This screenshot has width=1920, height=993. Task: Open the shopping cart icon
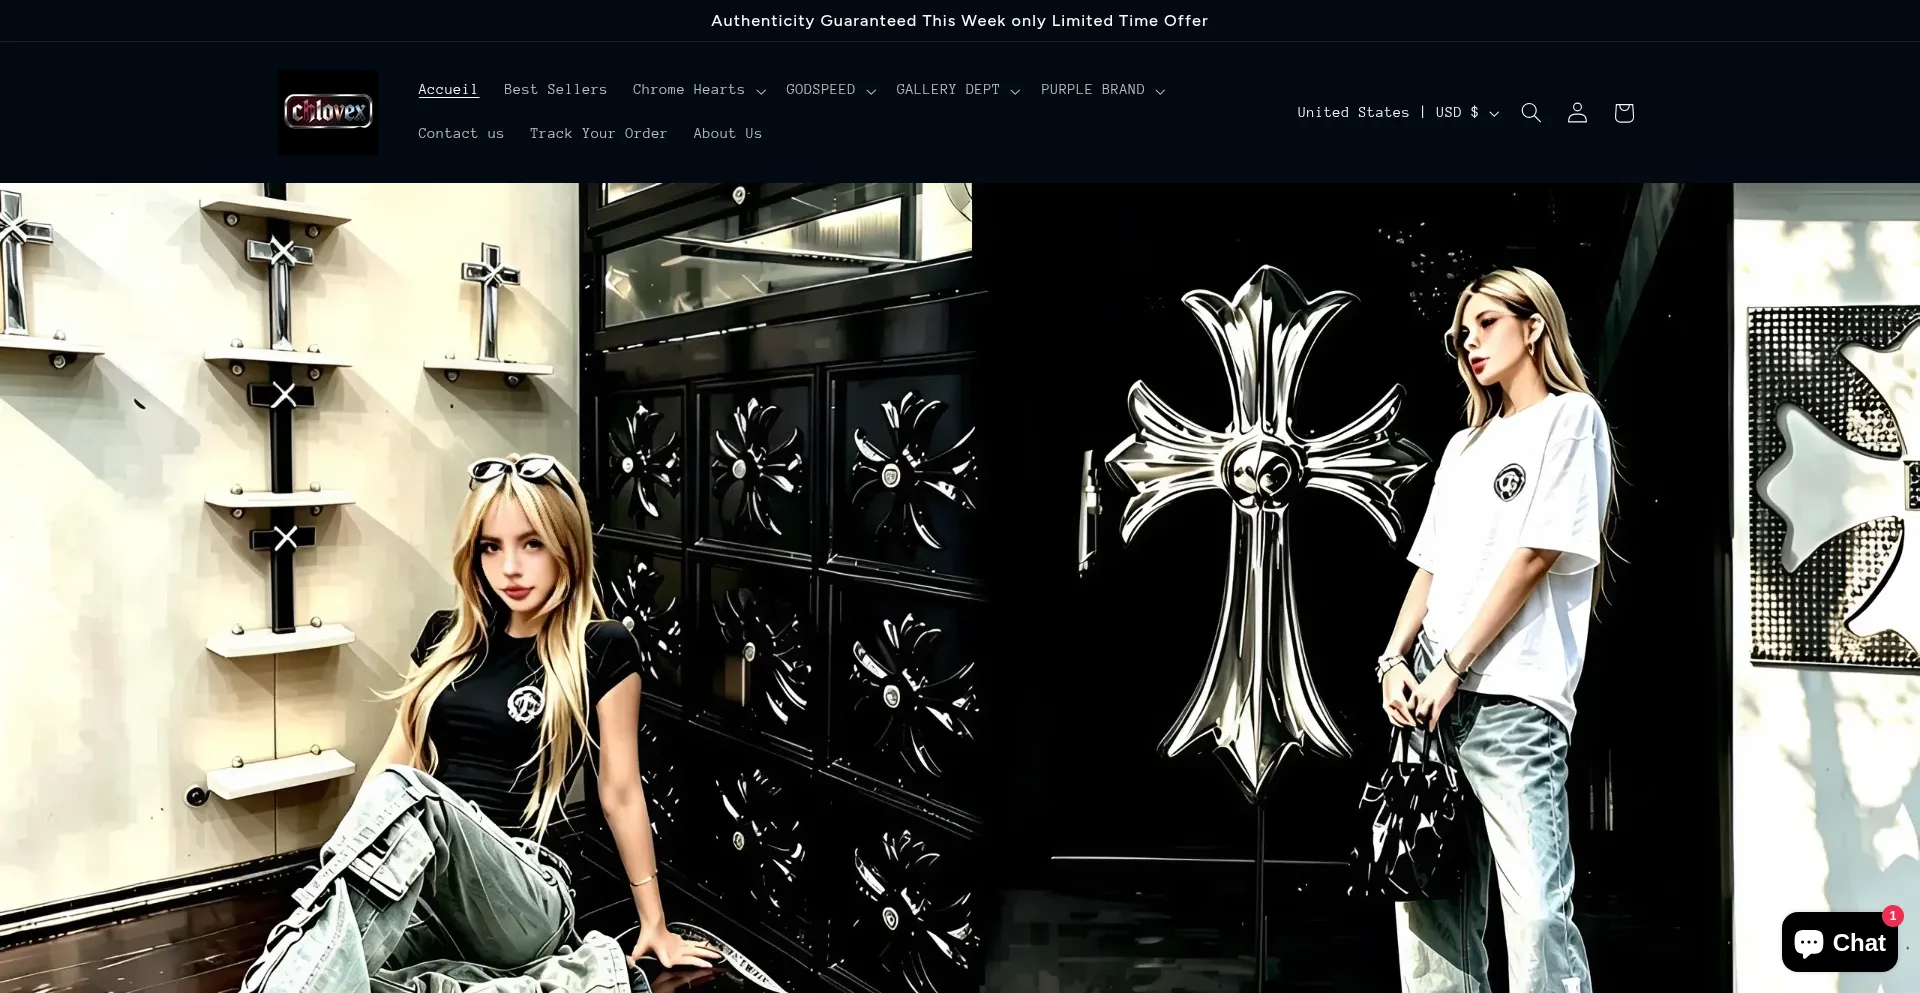tap(1624, 113)
